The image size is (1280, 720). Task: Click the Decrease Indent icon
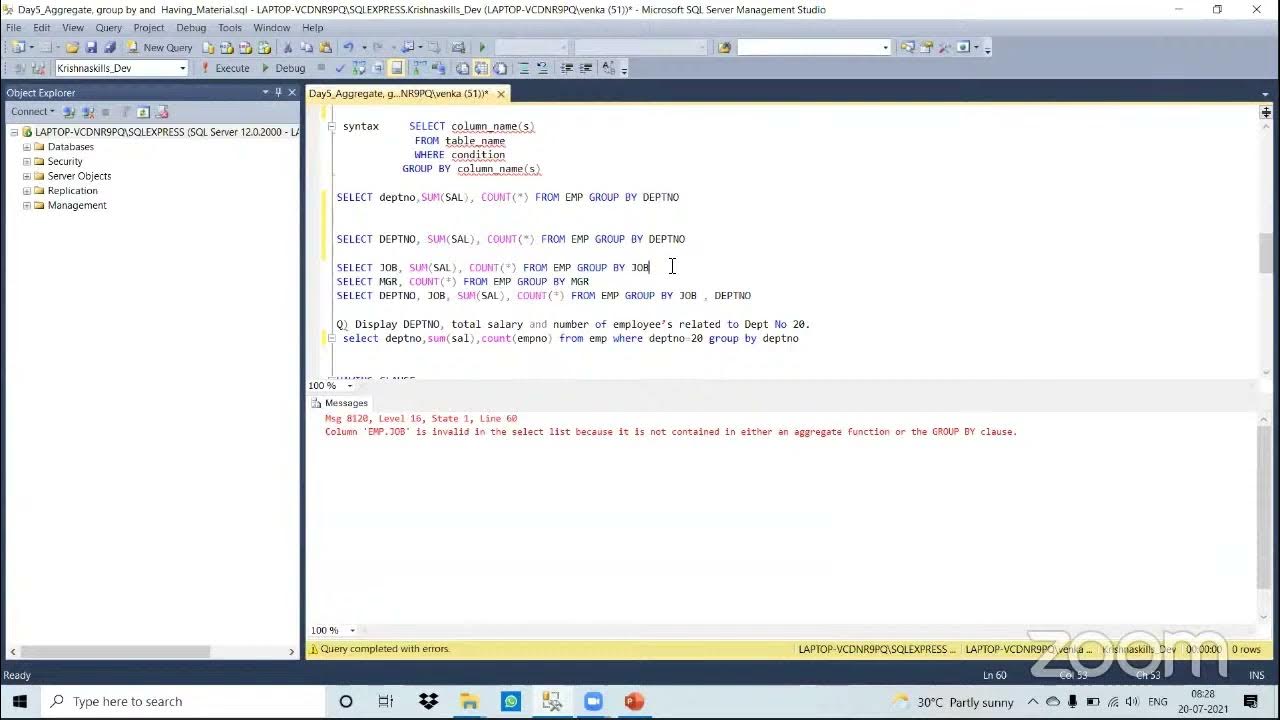pos(566,68)
